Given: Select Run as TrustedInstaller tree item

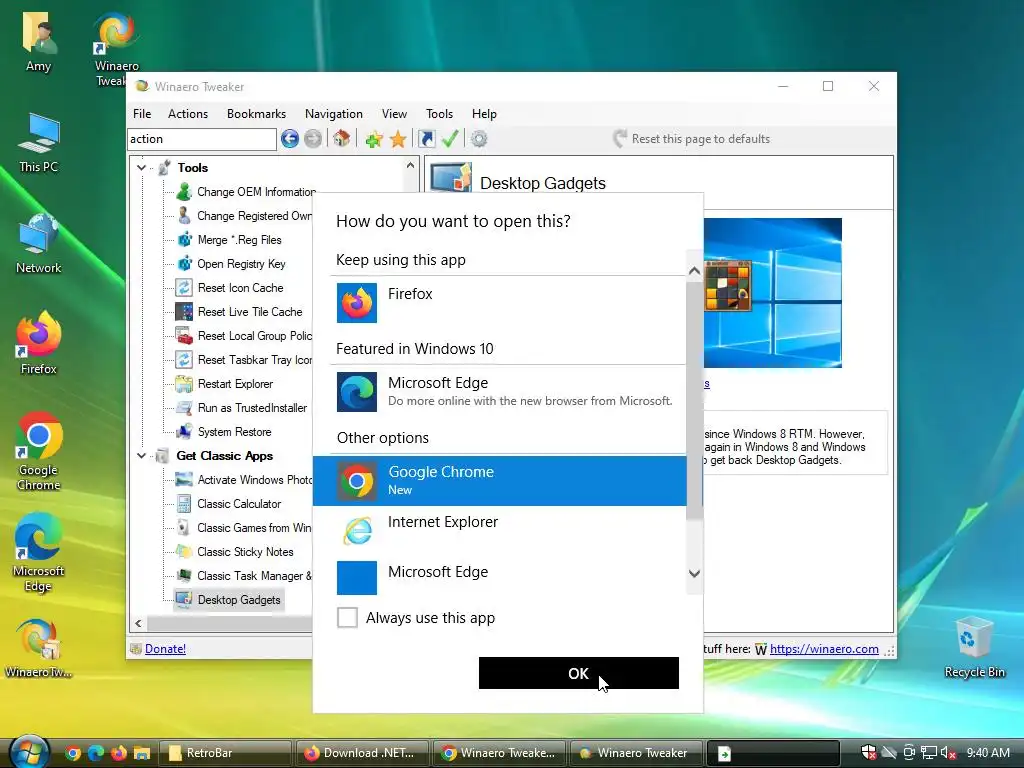Looking at the screenshot, I should pyautogui.click(x=242, y=408).
